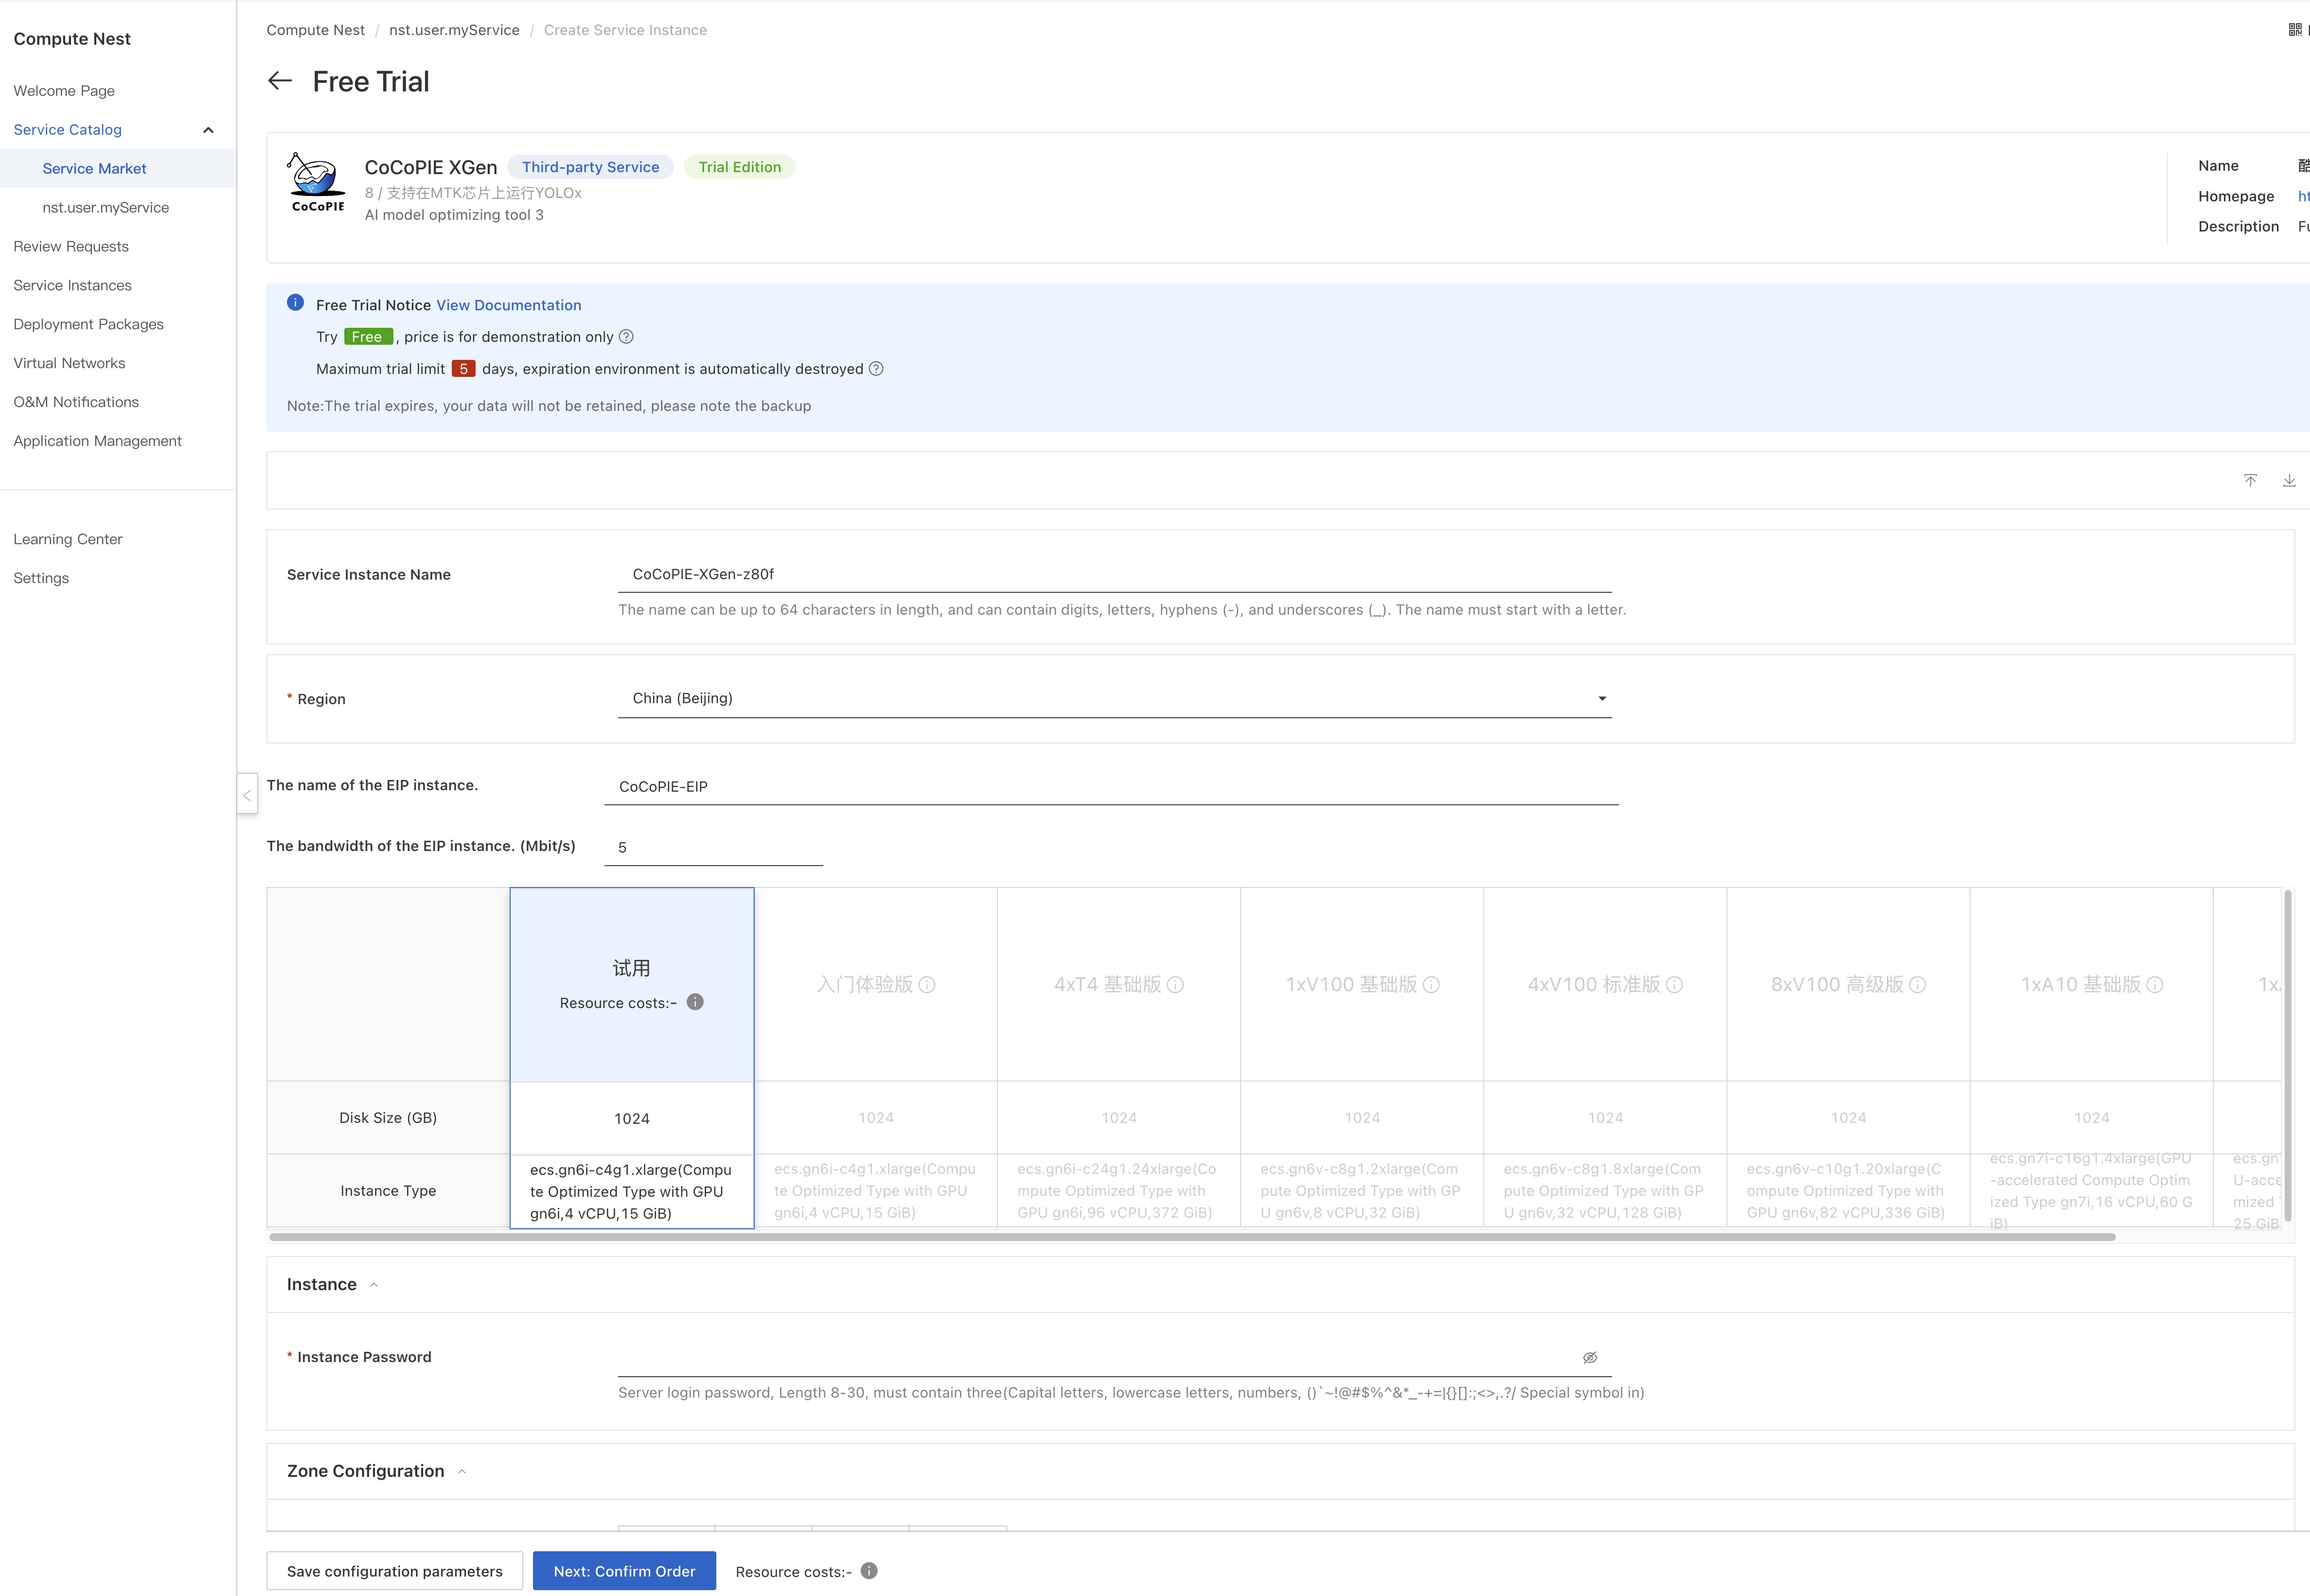Open nst.user.myService in the sidebar
2310x1596 pixels.
tap(106, 208)
